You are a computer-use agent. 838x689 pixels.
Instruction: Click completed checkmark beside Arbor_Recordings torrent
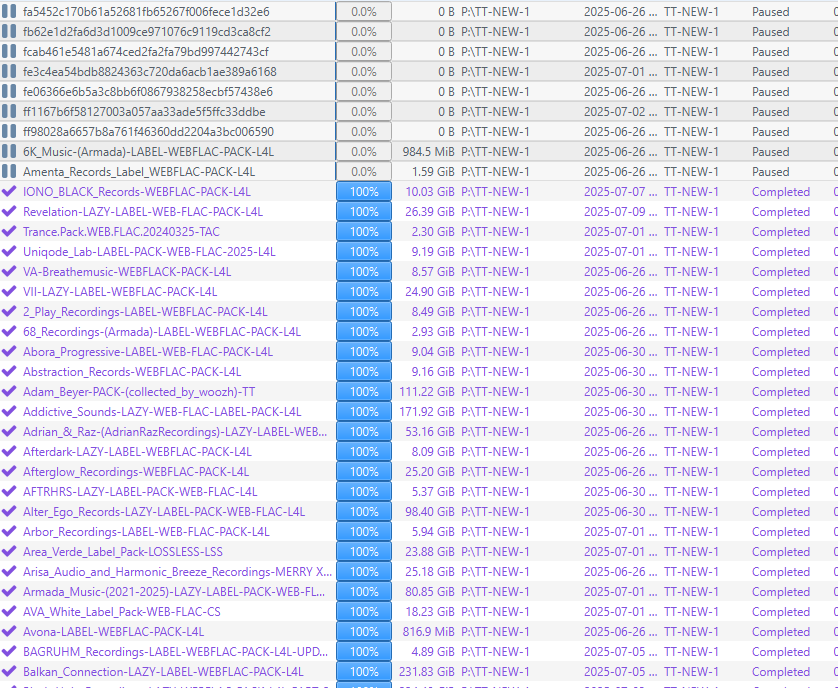click(x=9, y=532)
